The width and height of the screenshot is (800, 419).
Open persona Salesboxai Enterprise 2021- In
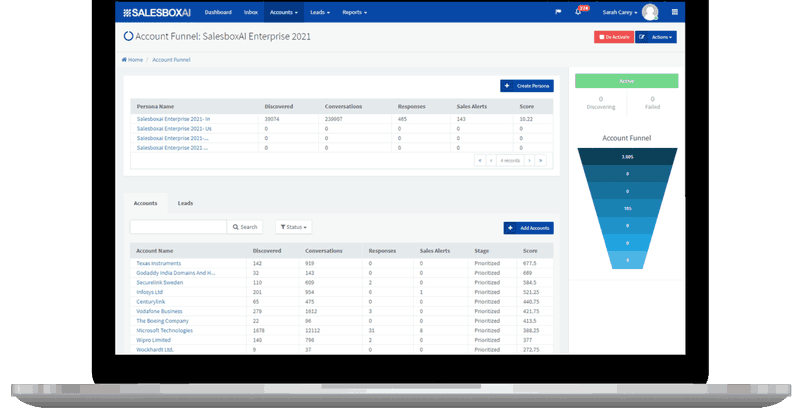click(173, 119)
